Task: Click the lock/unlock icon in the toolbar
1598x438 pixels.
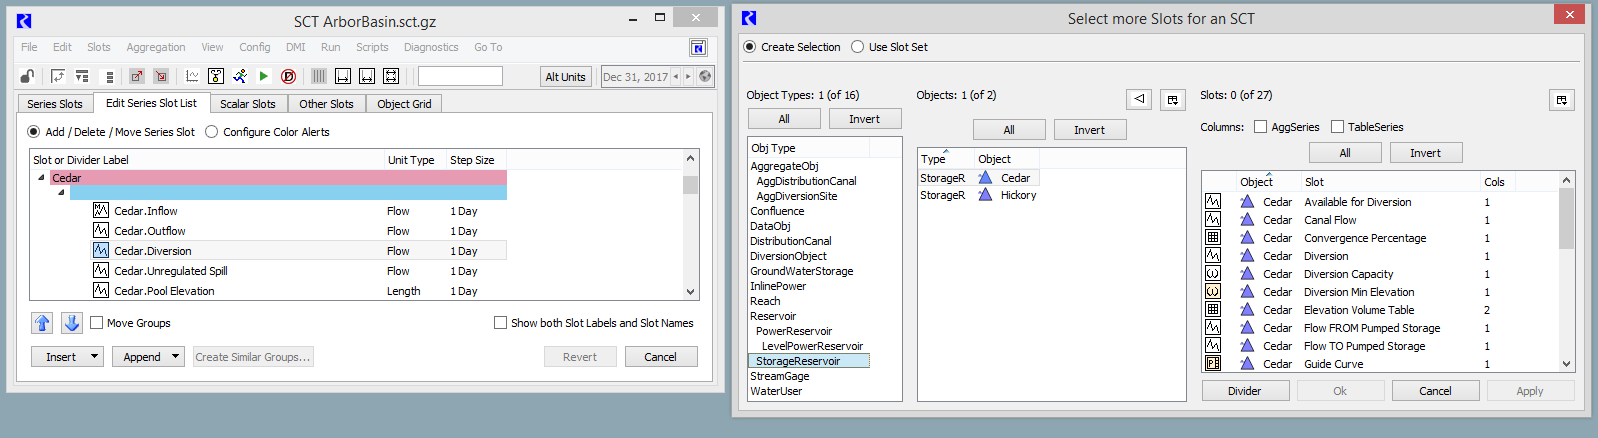Action: tap(27, 76)
